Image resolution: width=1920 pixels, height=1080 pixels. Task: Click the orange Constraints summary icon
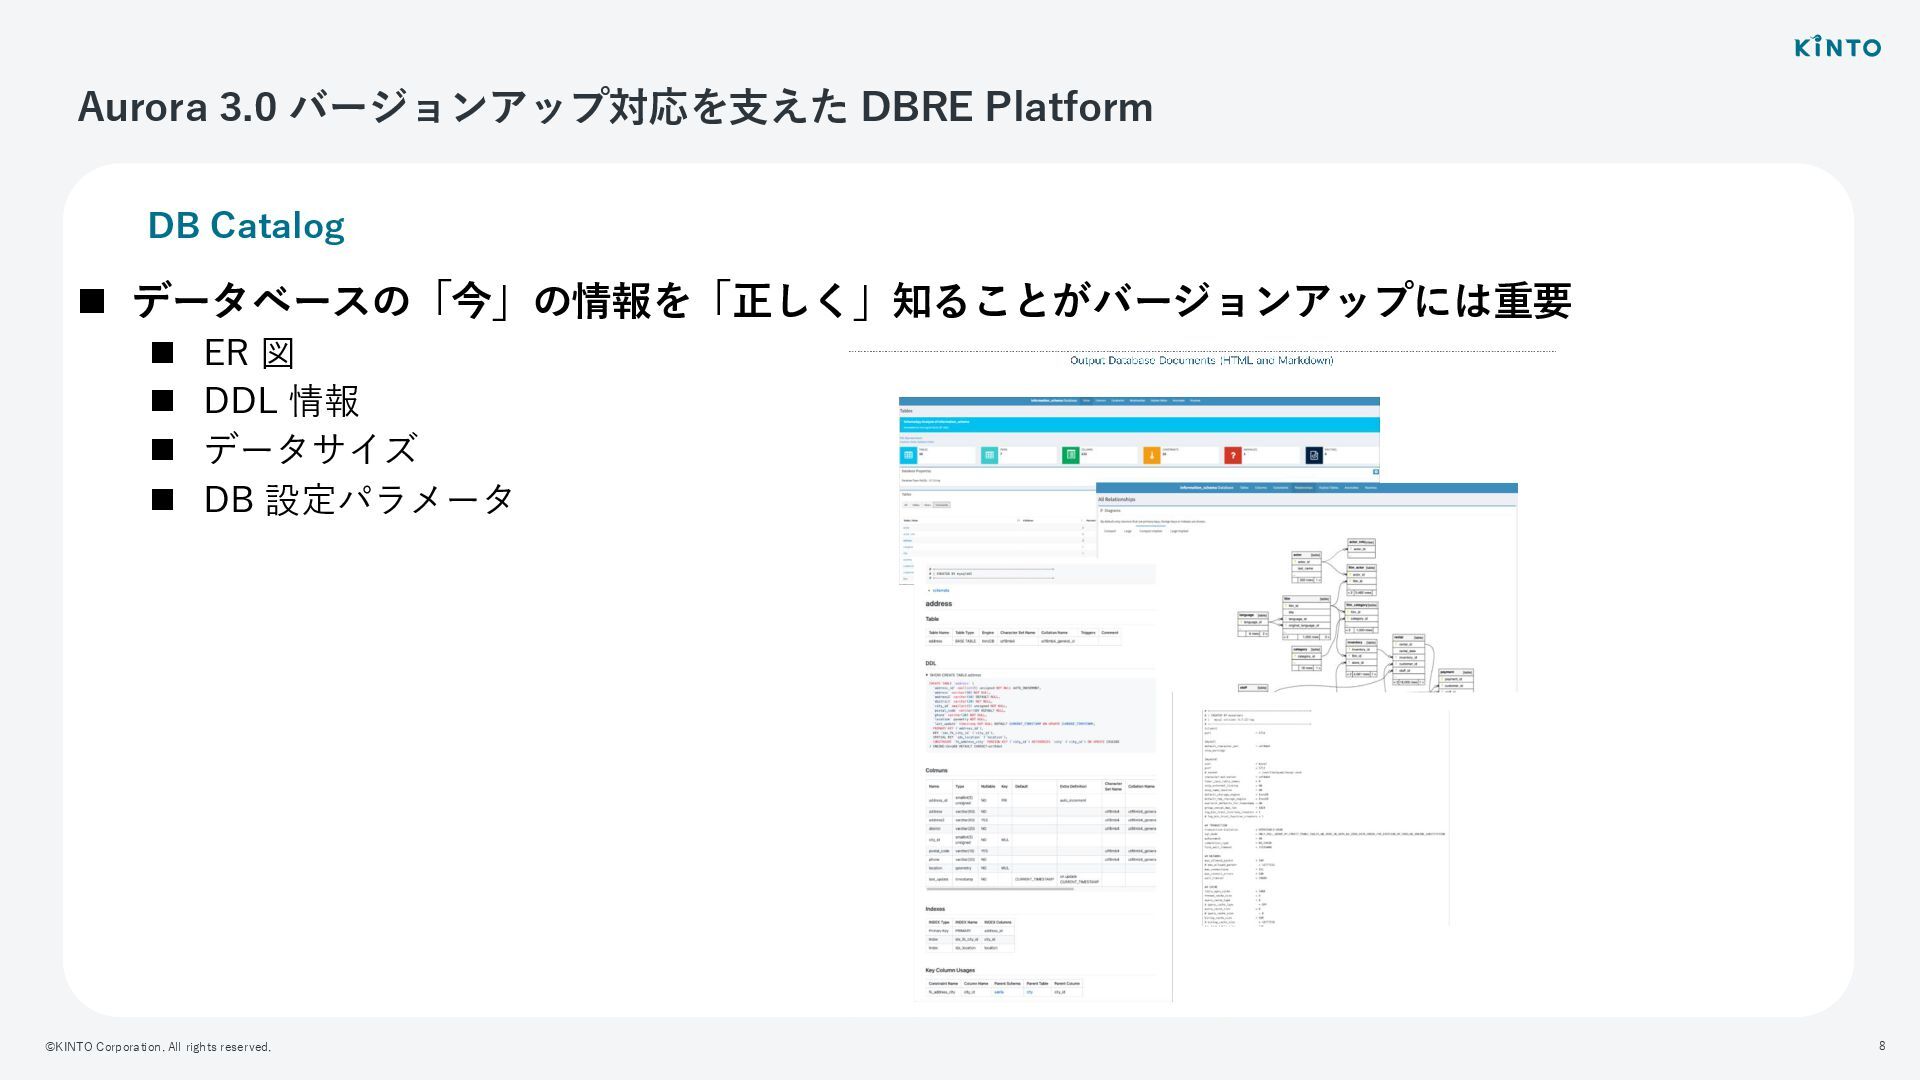(x=1151, y=455)
